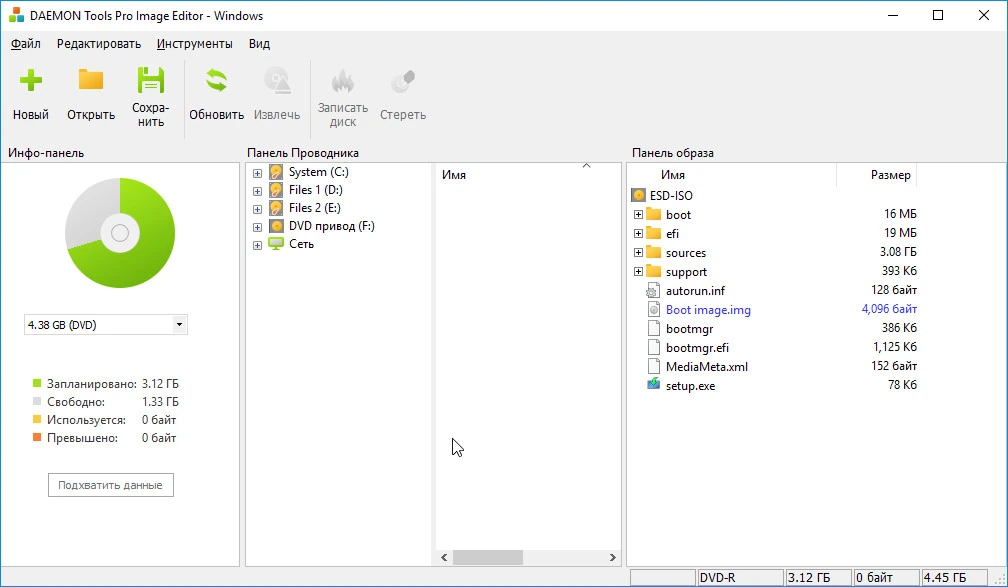
Task: Expand the System (C:) tree node
Action: (x=257, y=173)
